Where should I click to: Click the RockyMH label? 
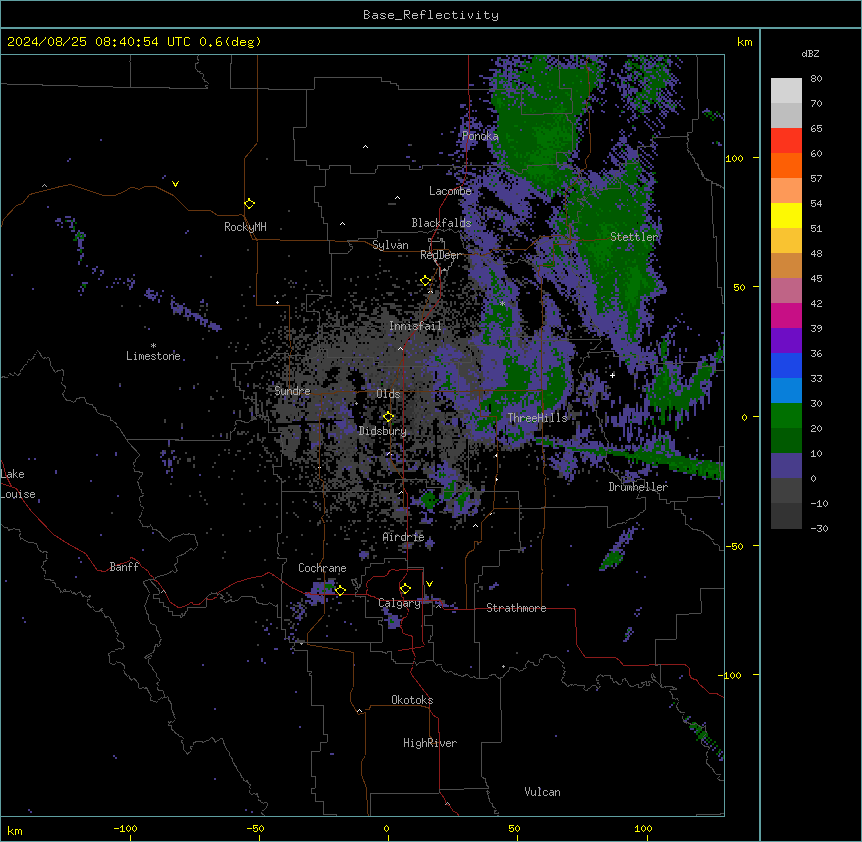coord(245,227)
